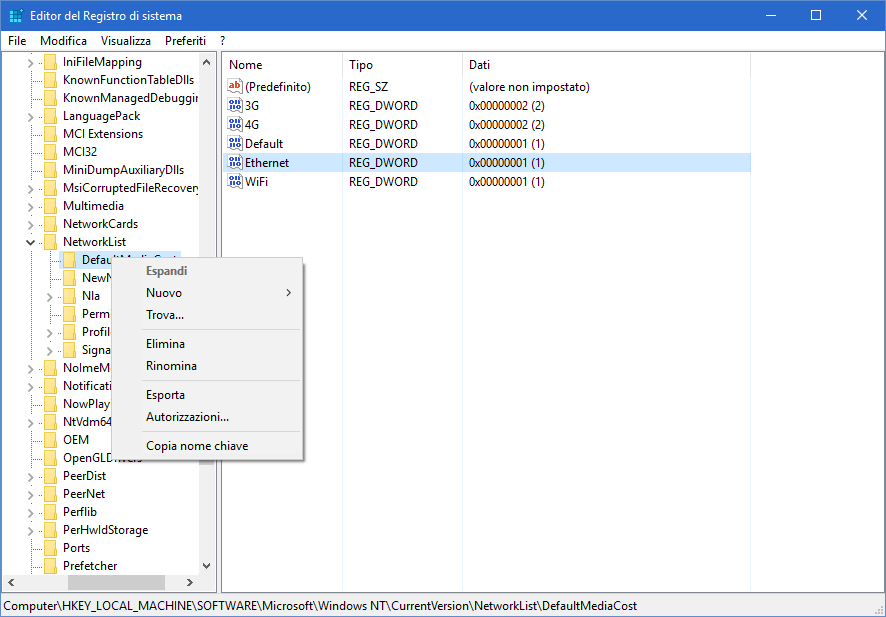Image resolution: width=886 pixels, height=617 pixels.
Task: Choose Esporta from the context menu
Action: pos(165,395)
